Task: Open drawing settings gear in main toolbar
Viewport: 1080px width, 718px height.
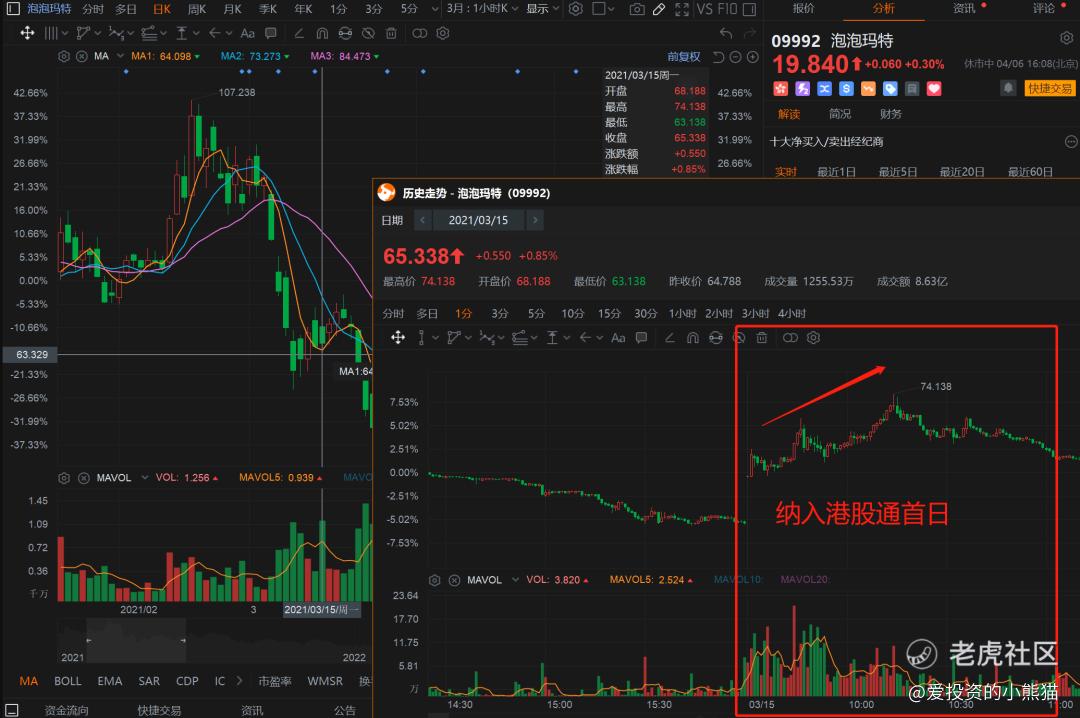Action: pyautogui.click(x=443, y=32)
